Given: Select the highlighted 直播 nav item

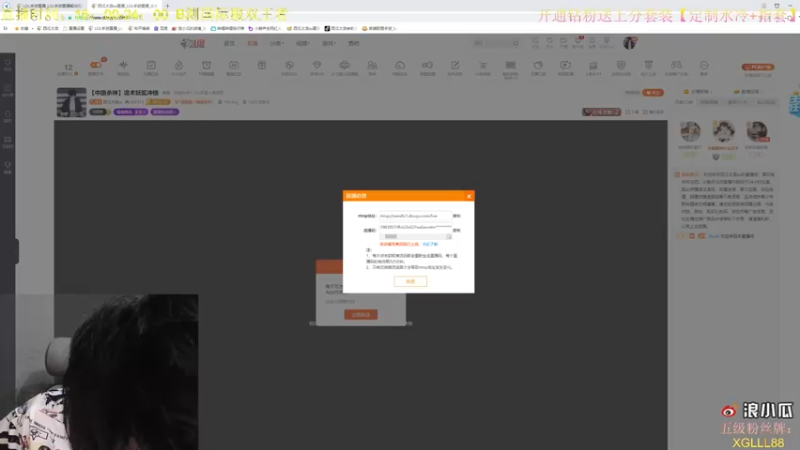Looking at the screenshot, I should pos(253,43).
